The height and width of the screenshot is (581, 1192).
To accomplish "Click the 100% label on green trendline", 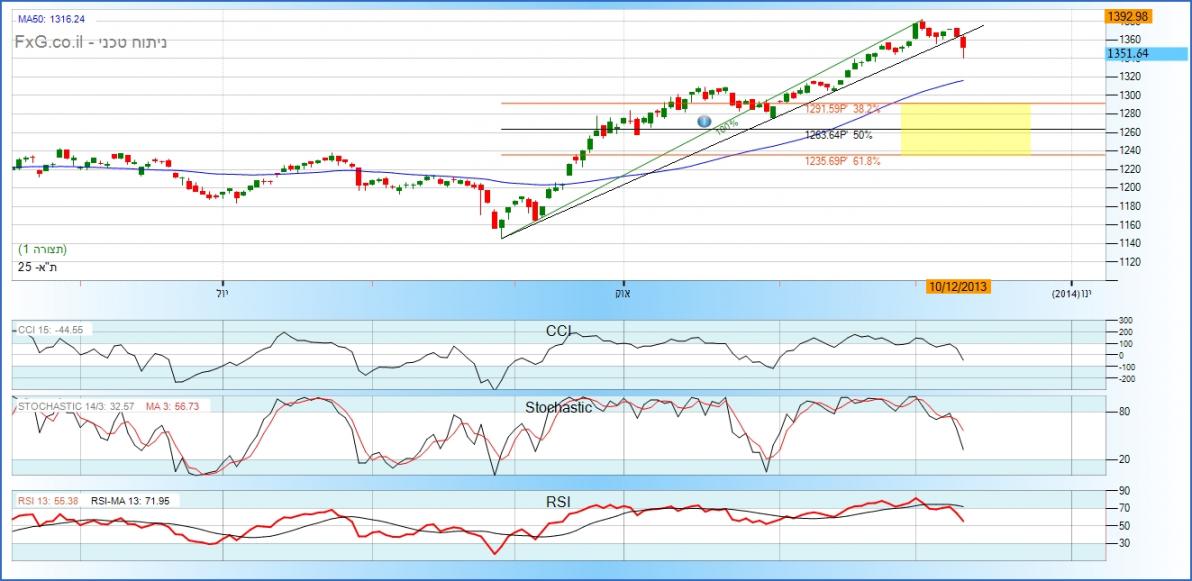I will tap(725, 125).
